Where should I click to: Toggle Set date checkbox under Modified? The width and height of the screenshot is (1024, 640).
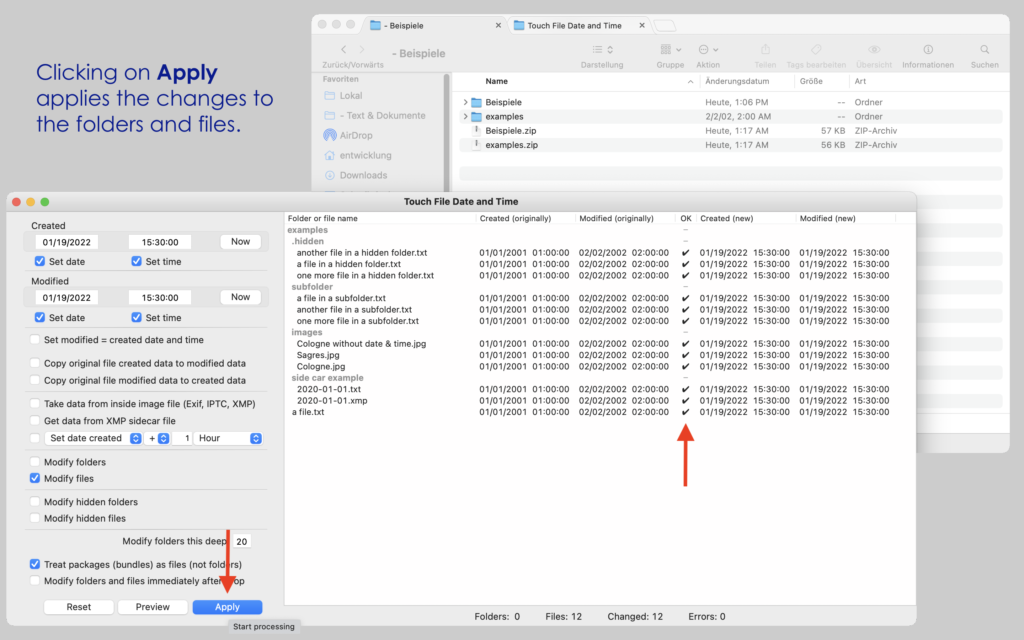pyautogui.click(x=40, y=317)
